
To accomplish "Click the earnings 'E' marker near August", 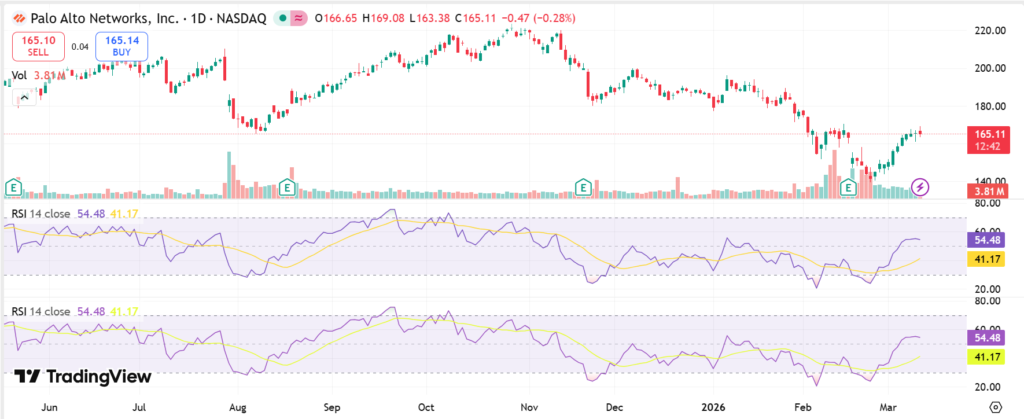I will [287, 187].
